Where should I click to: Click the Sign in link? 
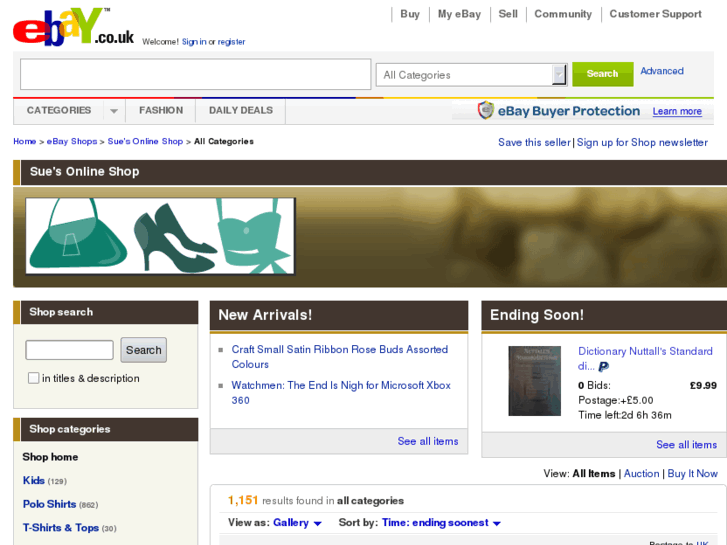click(x=194, y=42)
